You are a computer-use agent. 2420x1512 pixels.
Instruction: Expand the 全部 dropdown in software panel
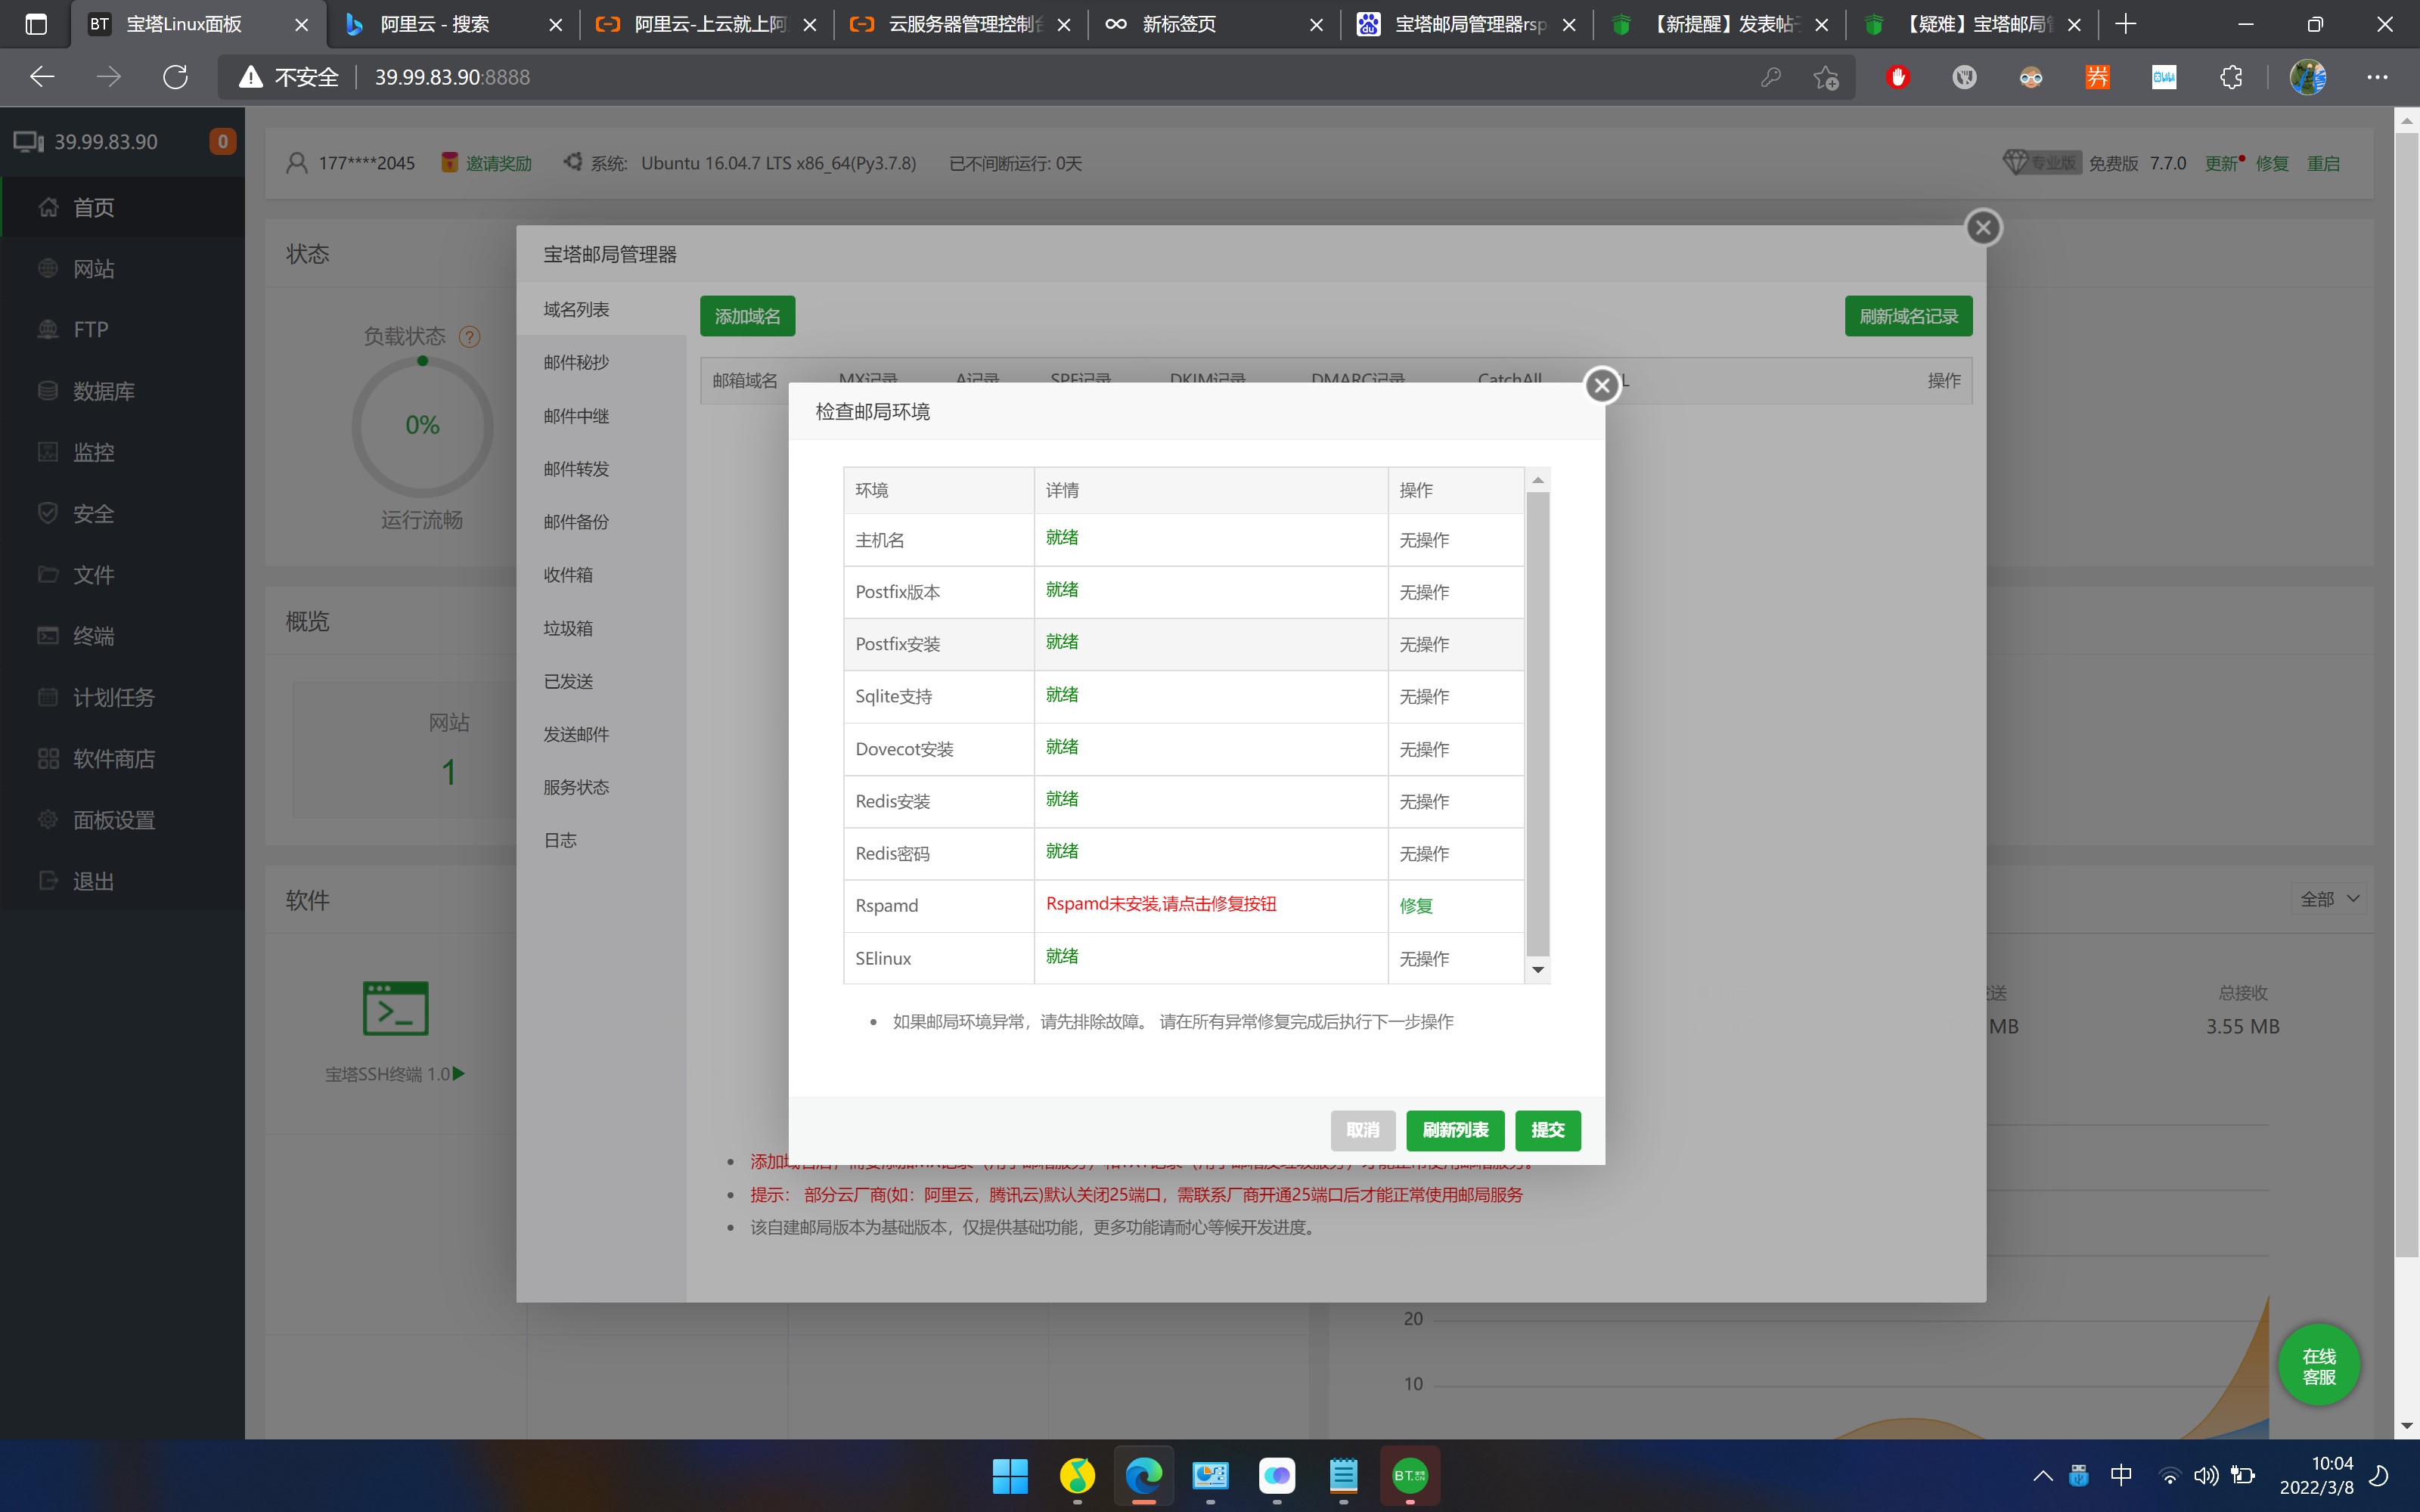pos(2329,898)
